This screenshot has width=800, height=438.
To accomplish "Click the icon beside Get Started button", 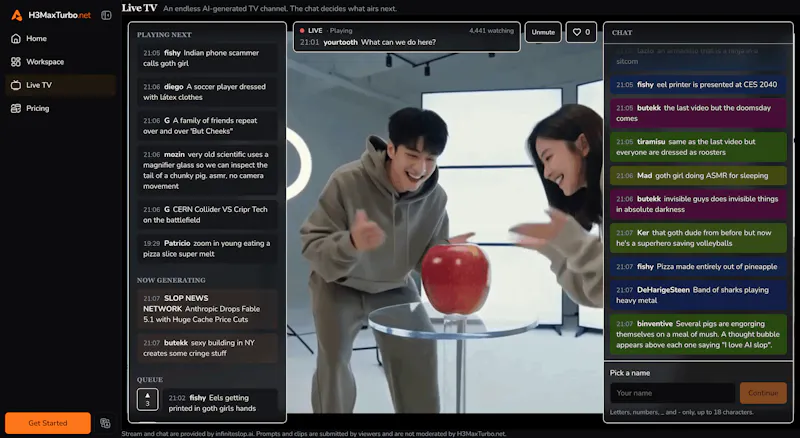I will click(105, 423).
